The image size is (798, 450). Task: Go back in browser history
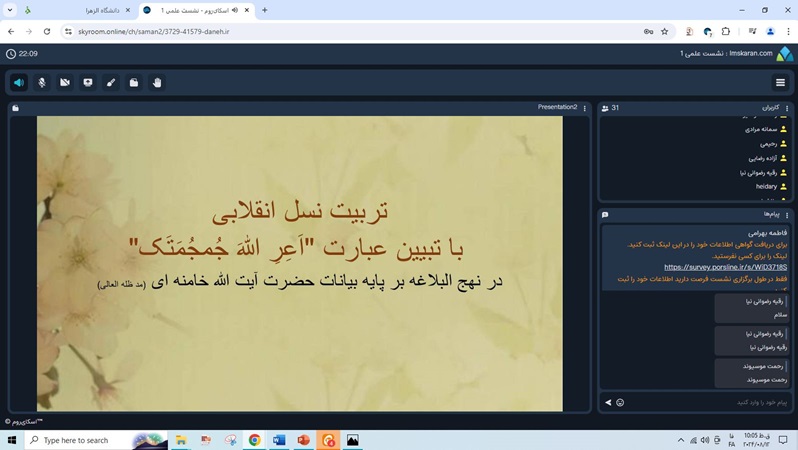pyautogui.click(x=11, y=32)
